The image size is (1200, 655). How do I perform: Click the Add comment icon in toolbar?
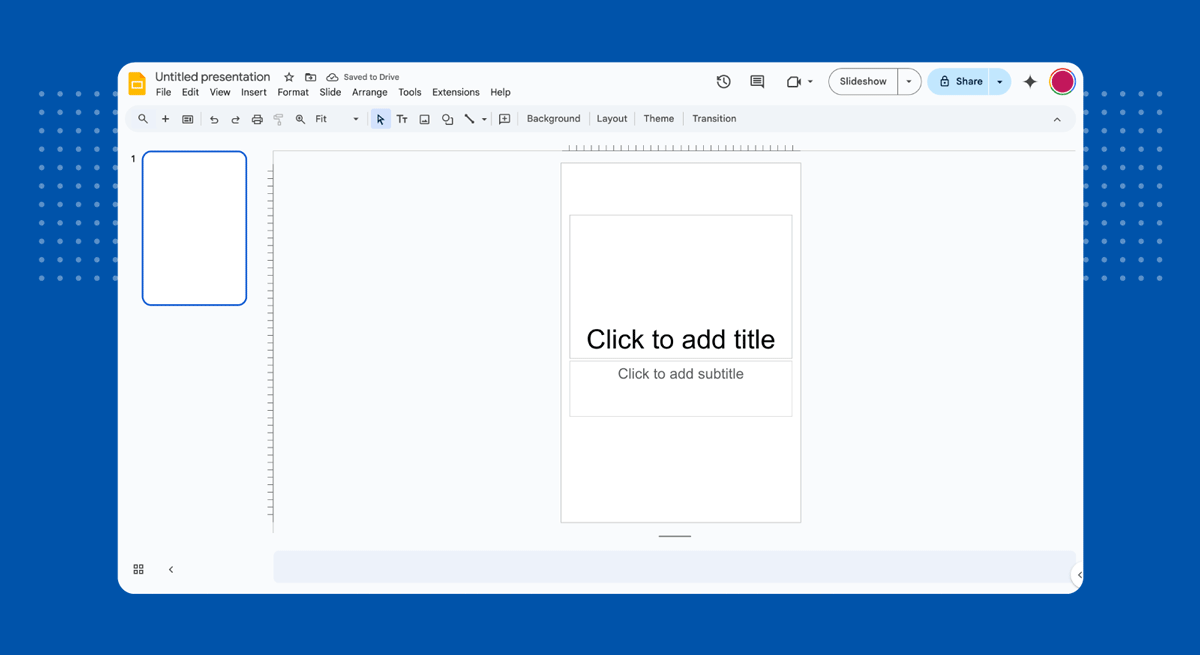tap(505, 119)
